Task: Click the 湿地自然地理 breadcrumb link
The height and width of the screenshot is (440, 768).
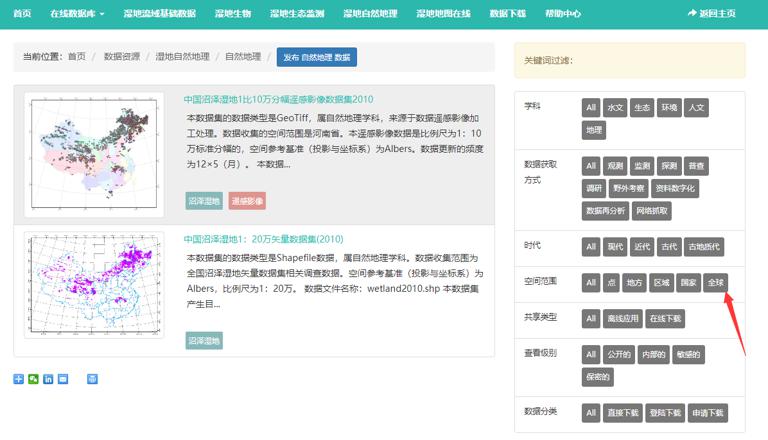Action: pyautogui.click(x=183, y=57)
